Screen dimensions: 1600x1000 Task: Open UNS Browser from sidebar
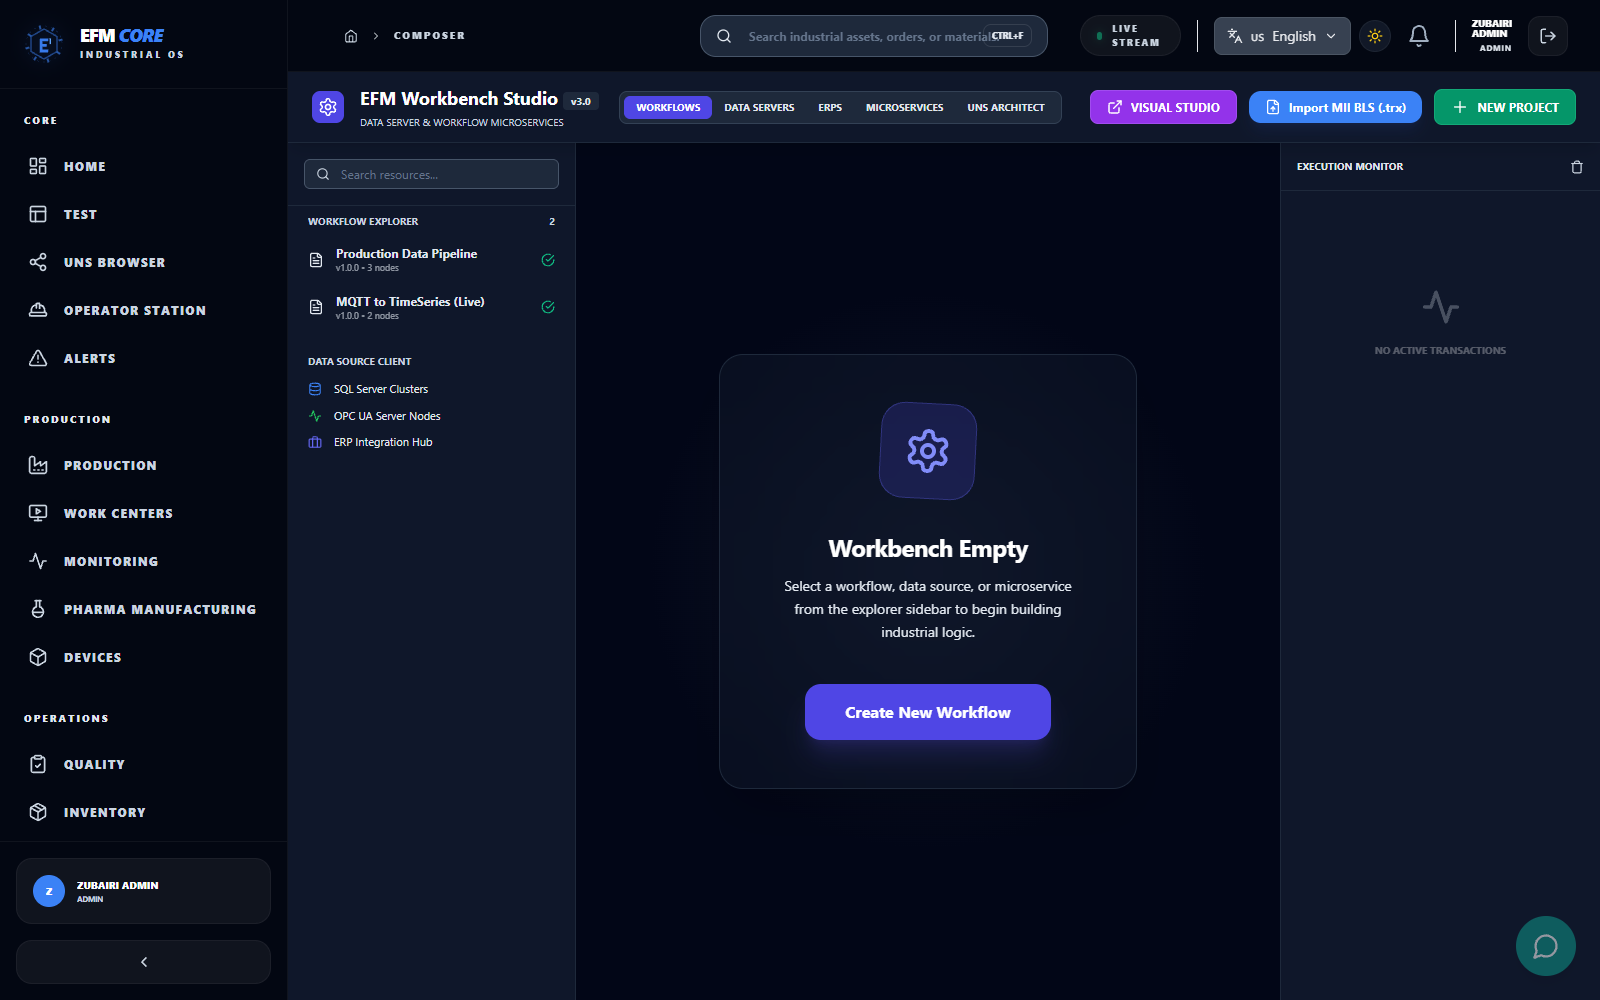(x=114, y=262)
